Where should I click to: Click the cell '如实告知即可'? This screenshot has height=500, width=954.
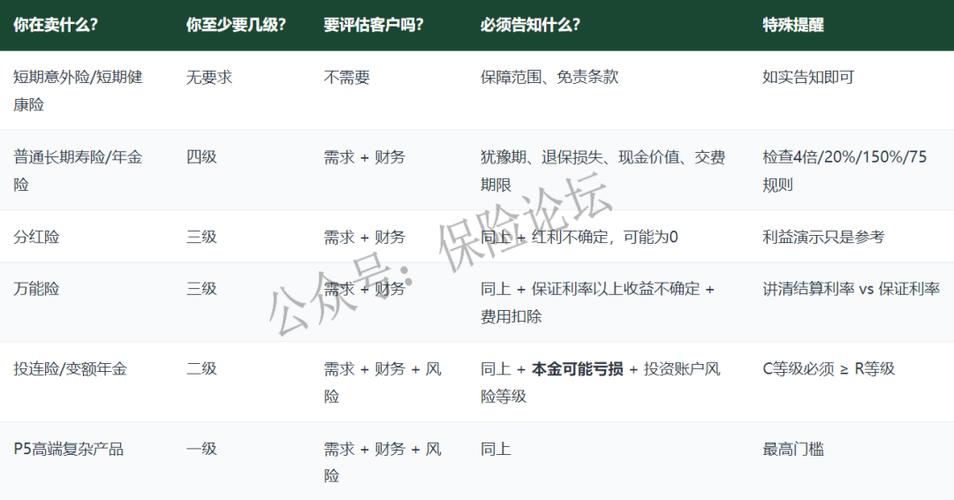pos(808,77)
